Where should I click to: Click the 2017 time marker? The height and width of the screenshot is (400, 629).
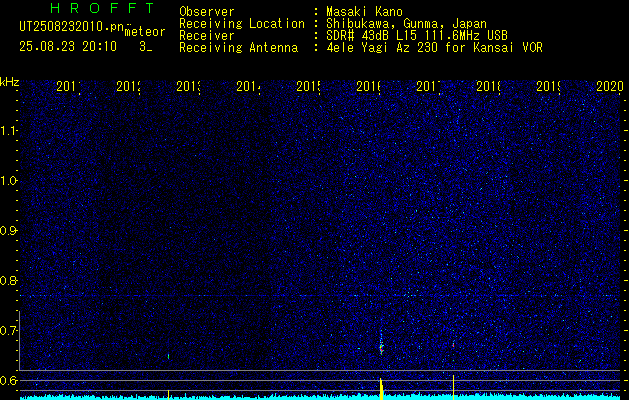tap(428, 86)
